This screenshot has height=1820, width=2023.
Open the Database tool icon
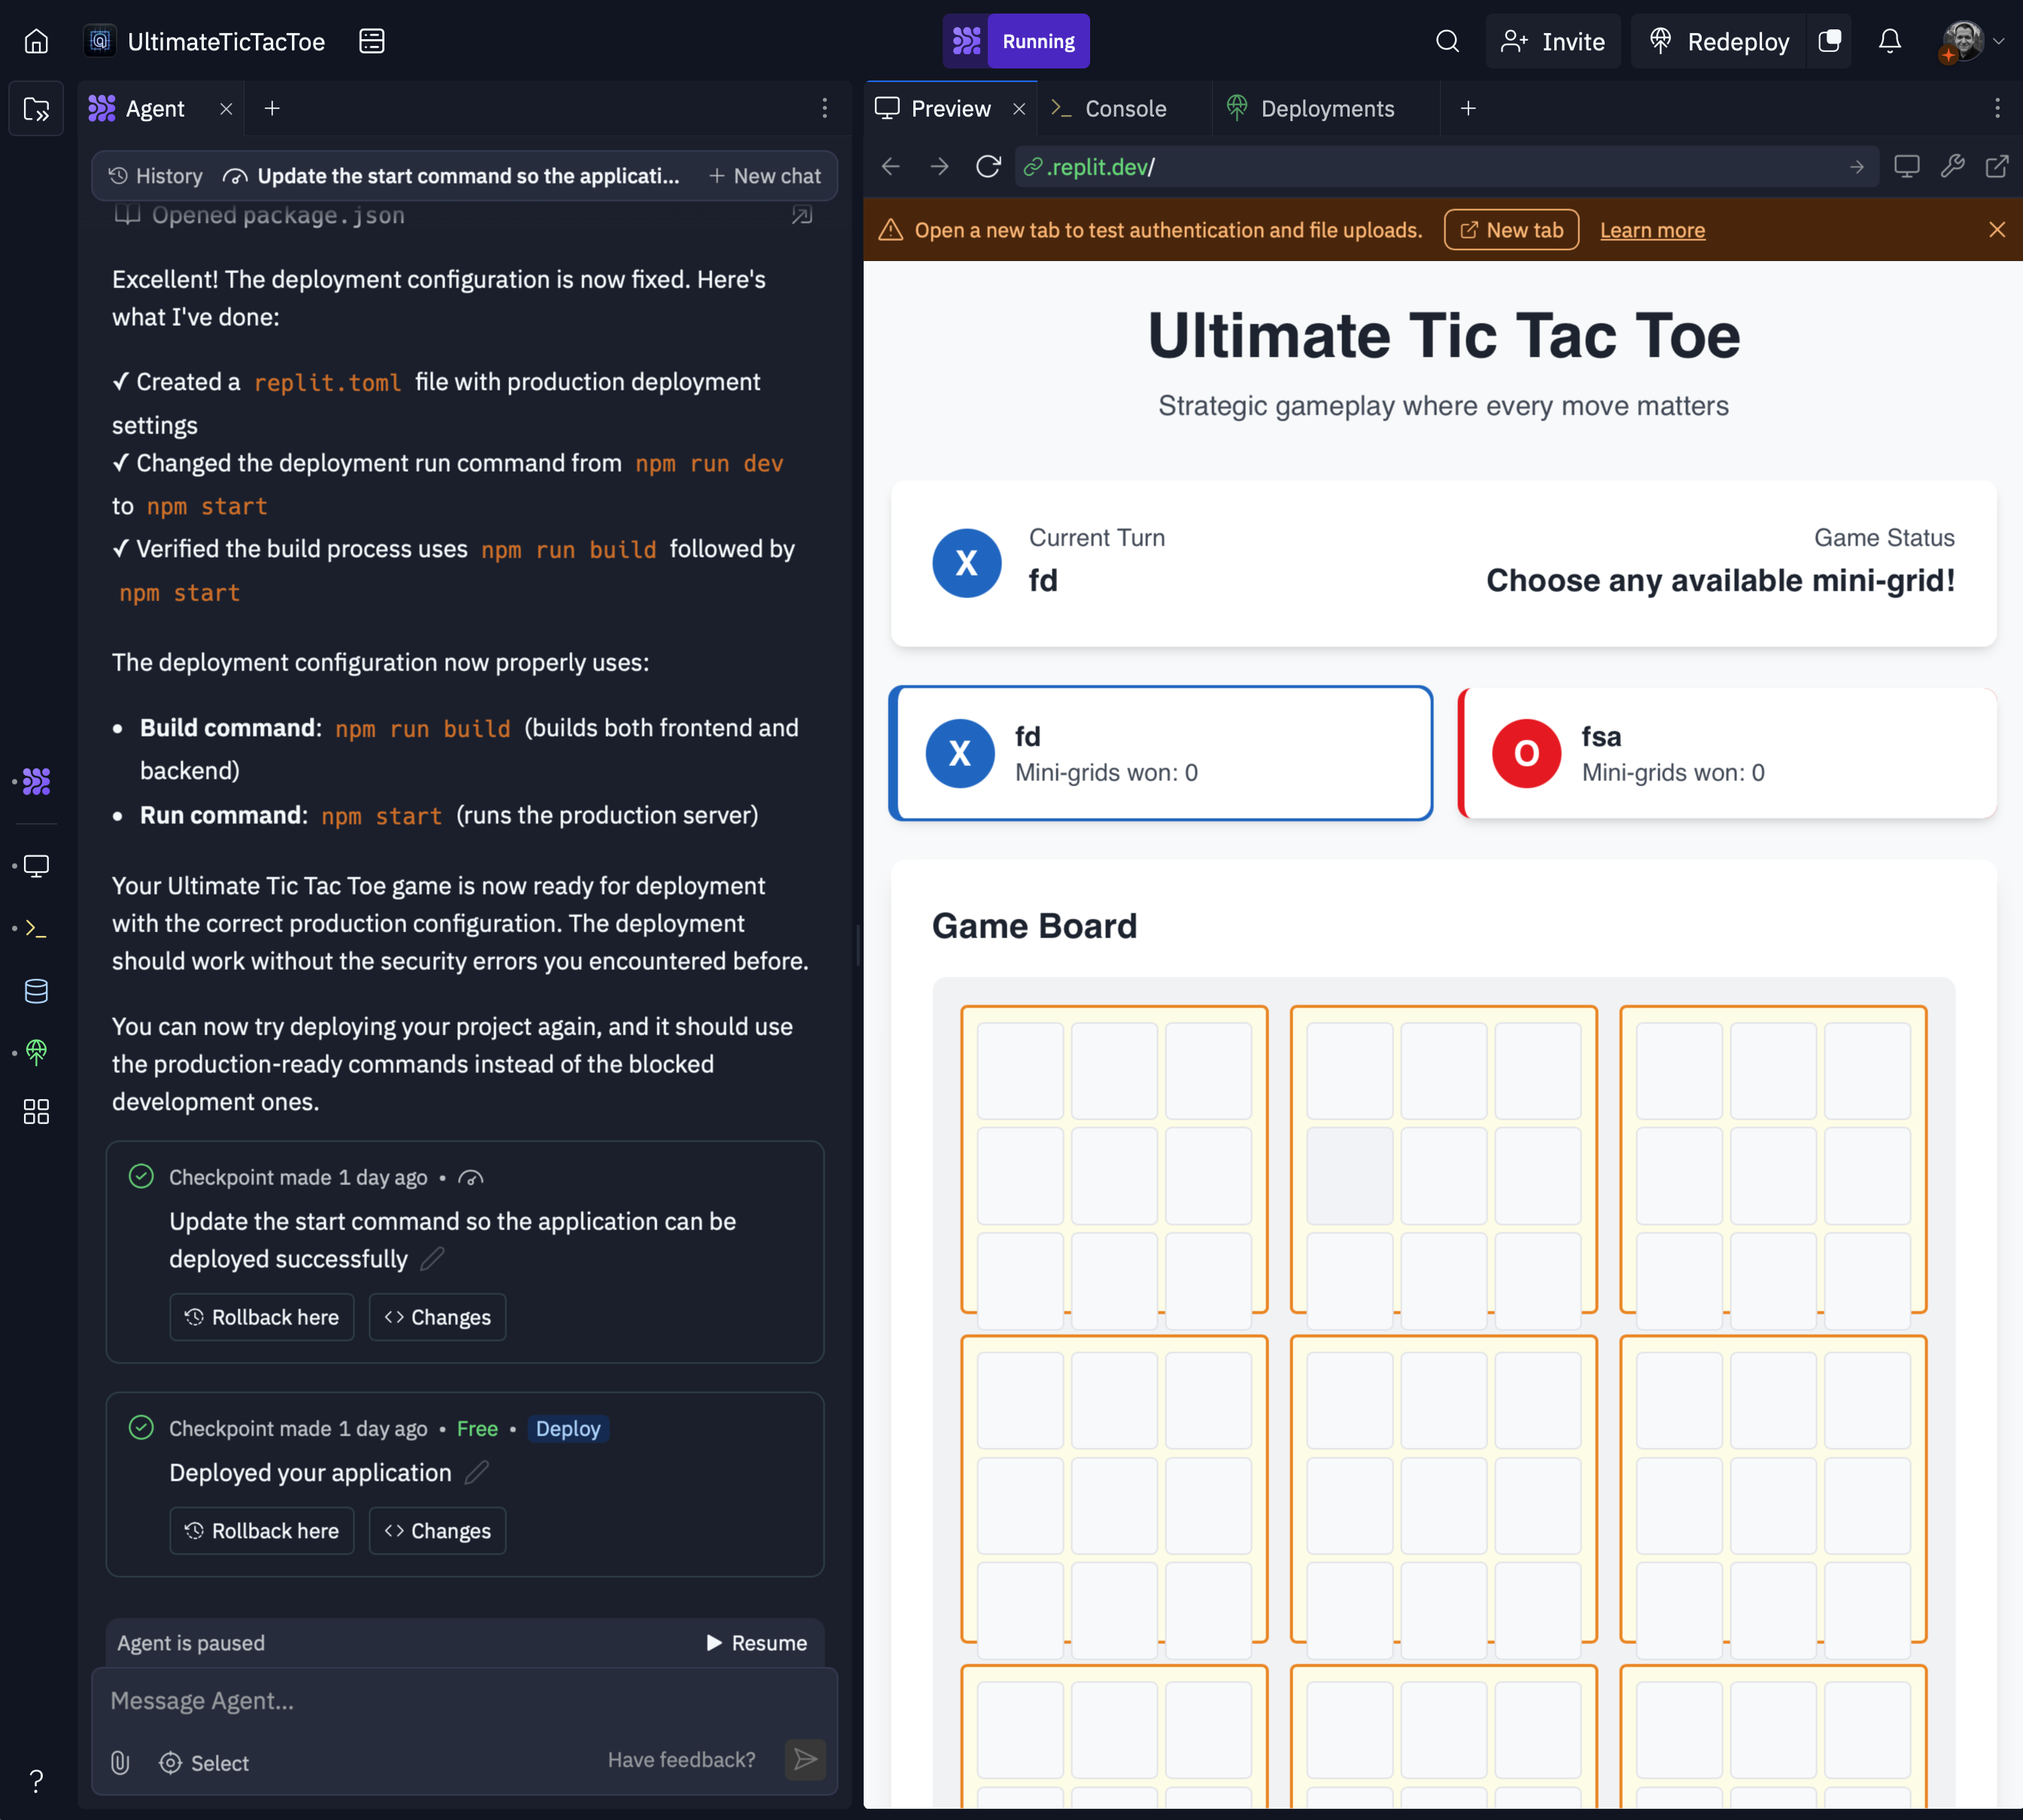tap(36, 990)
